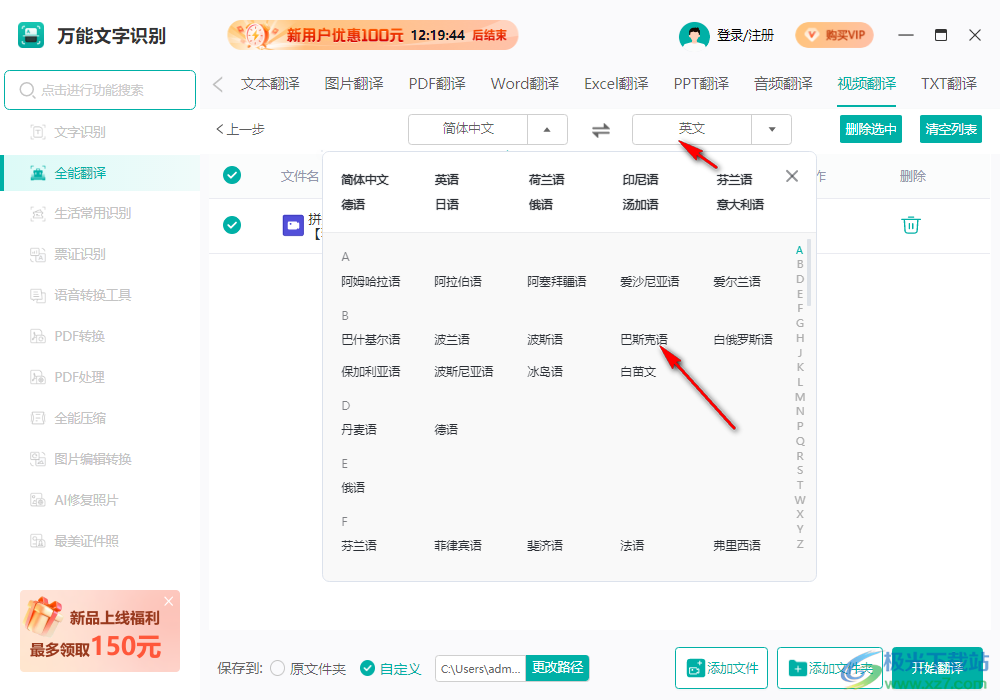The image size is (1000, 700).
Task: Open 票证识别 sidebar item
Action: pos(68,254)
